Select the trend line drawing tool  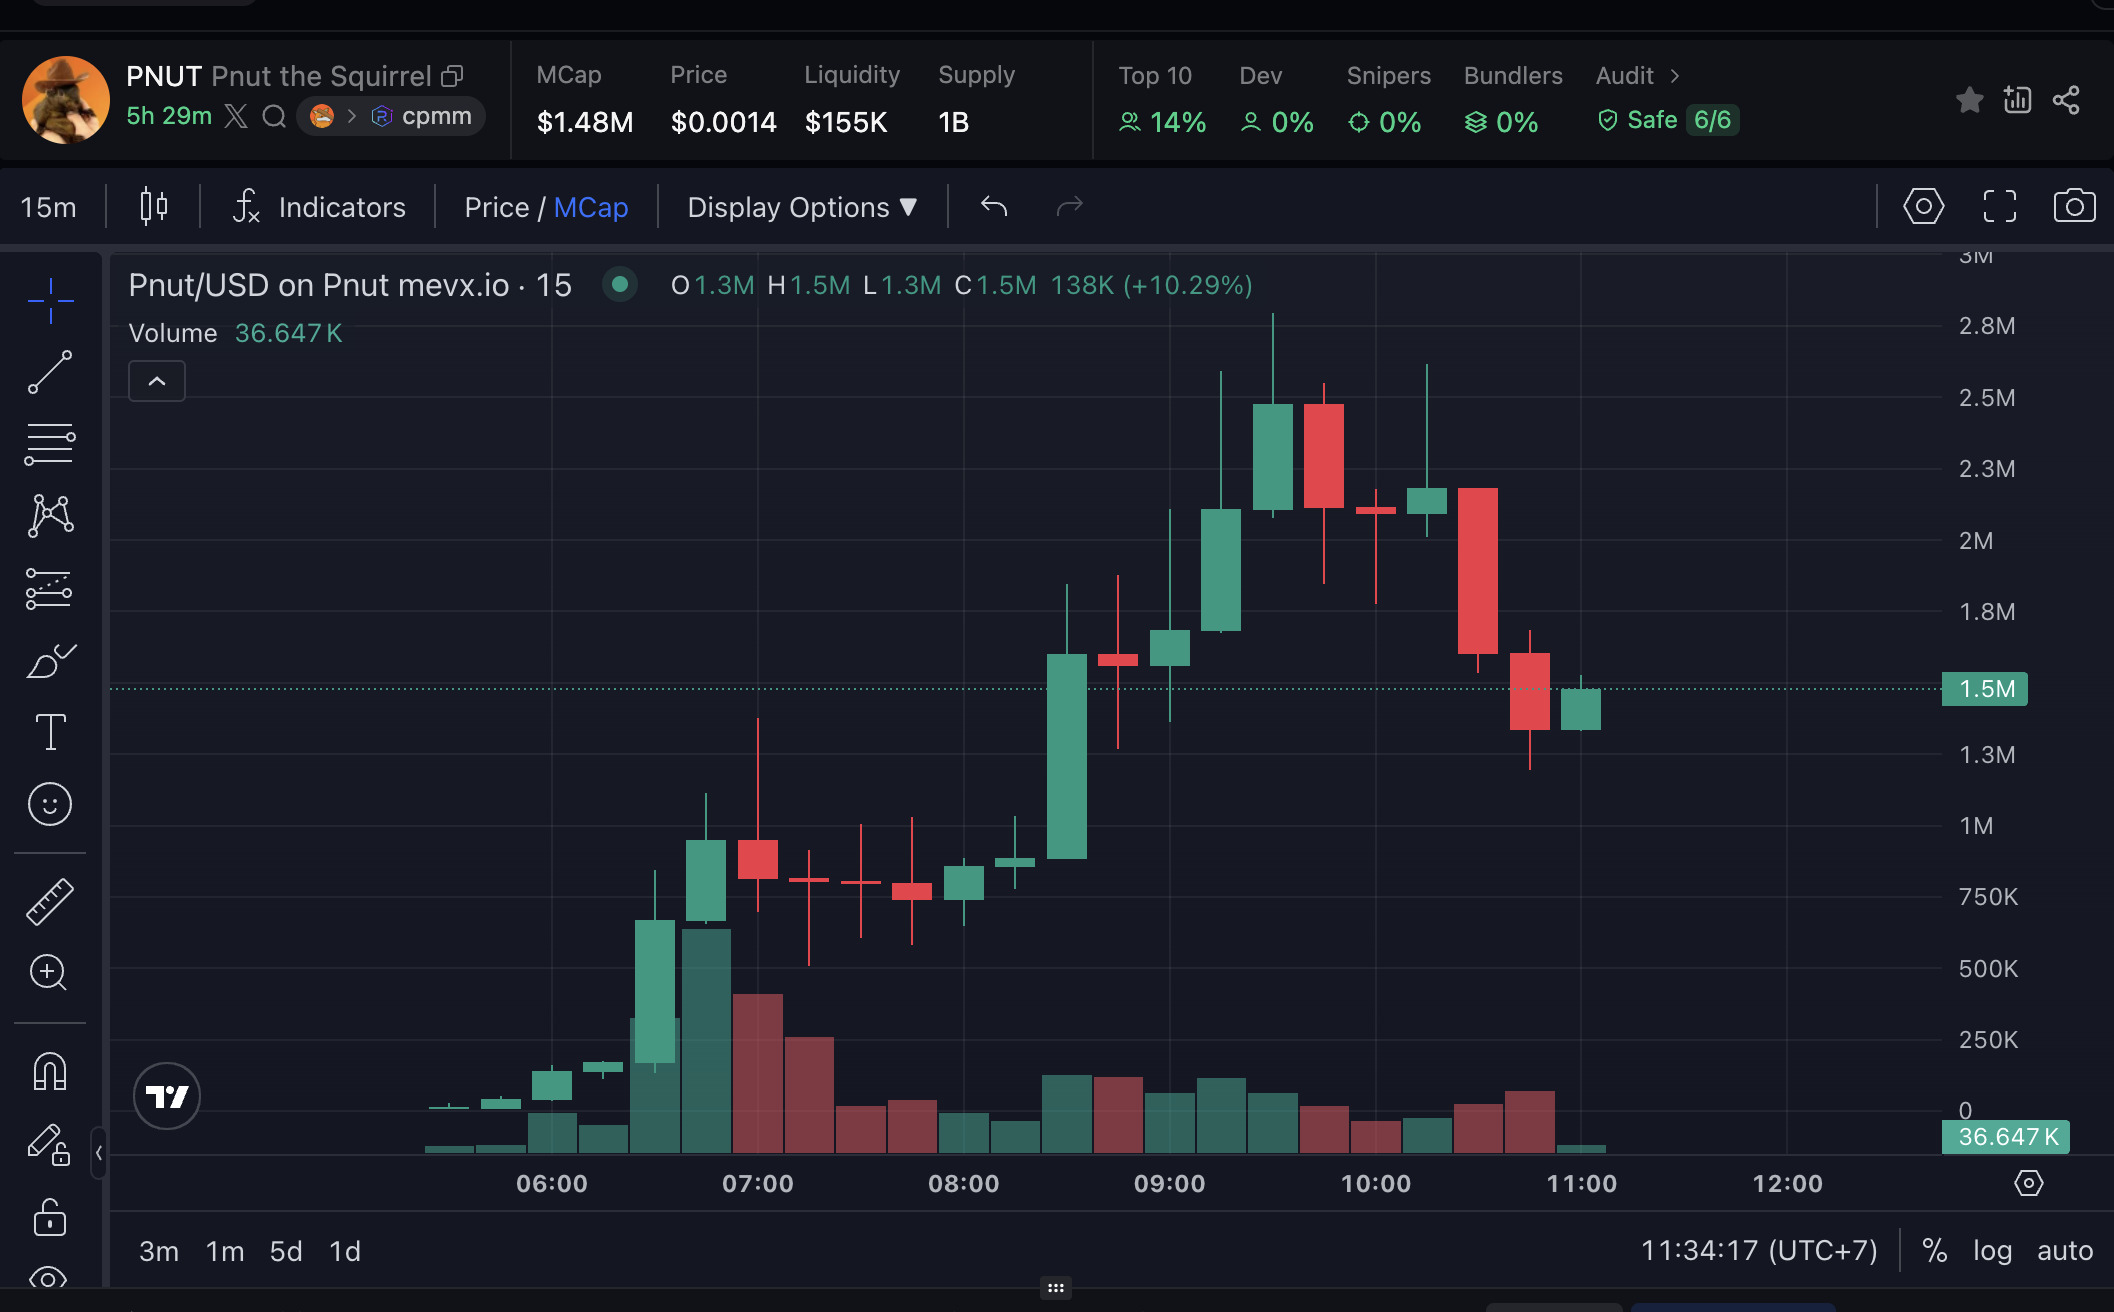50,372
